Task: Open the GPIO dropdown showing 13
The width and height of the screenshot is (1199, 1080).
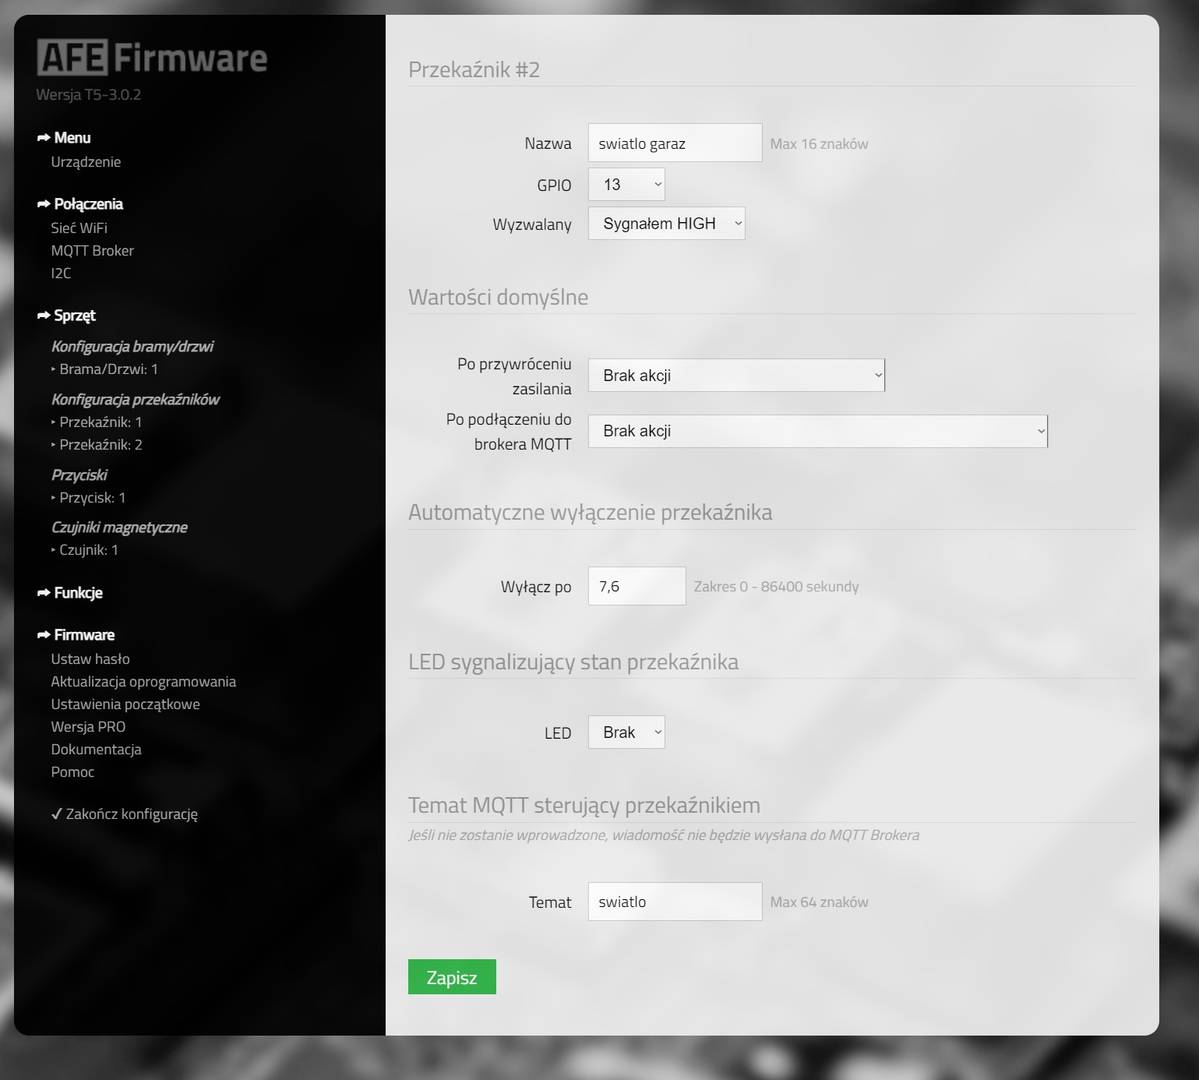Action: [x=626, y=184]
